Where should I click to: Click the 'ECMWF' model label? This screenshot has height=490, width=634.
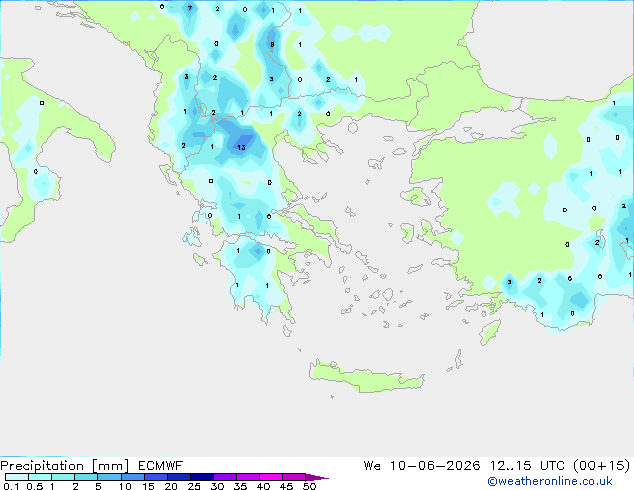coord(161,466)
